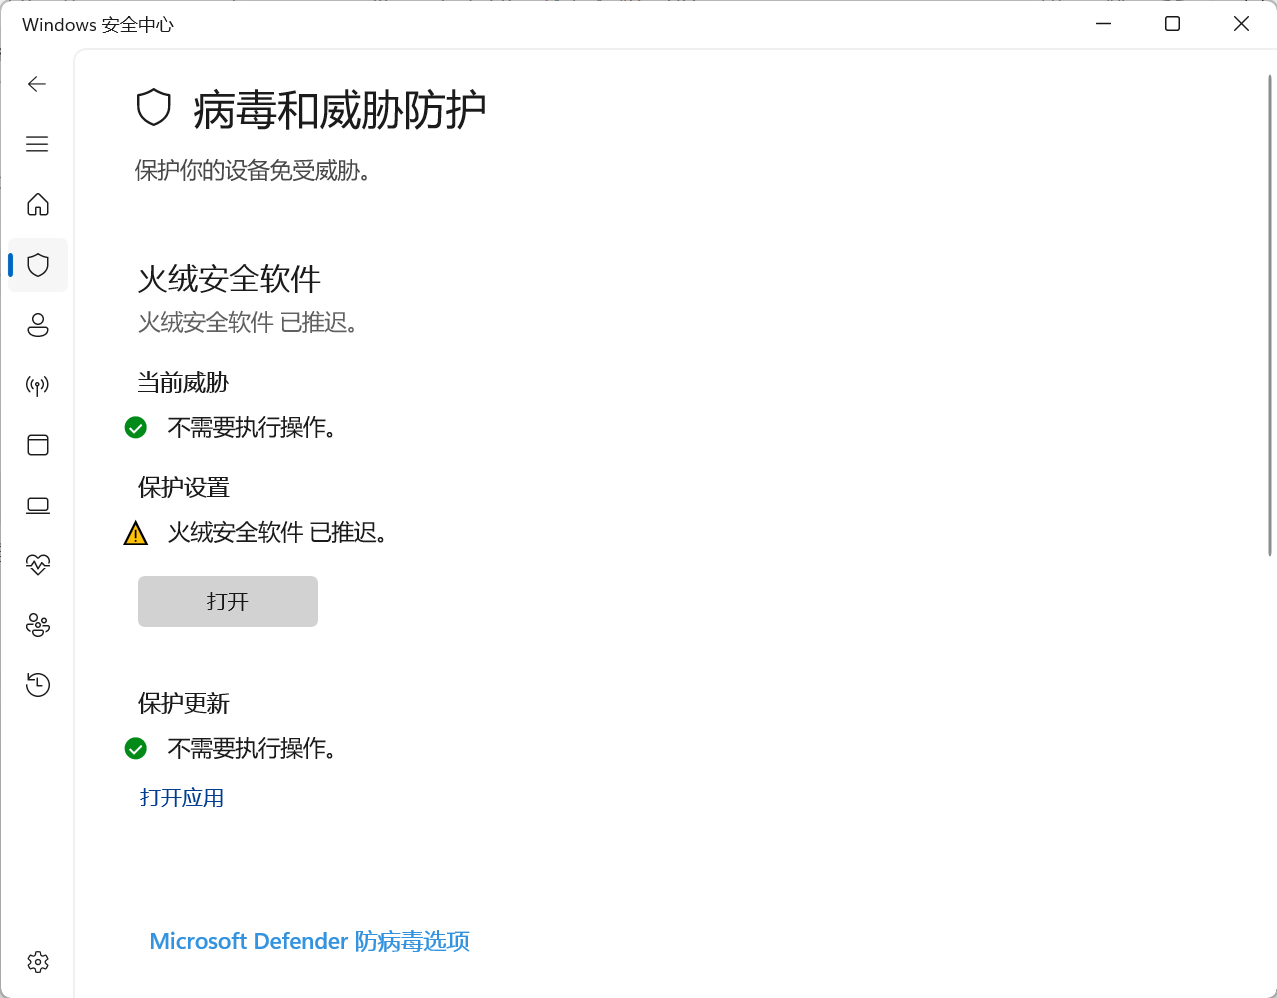Open Family options icon
The height and width of the screenshot is (998, 1277).
point(38,625)
